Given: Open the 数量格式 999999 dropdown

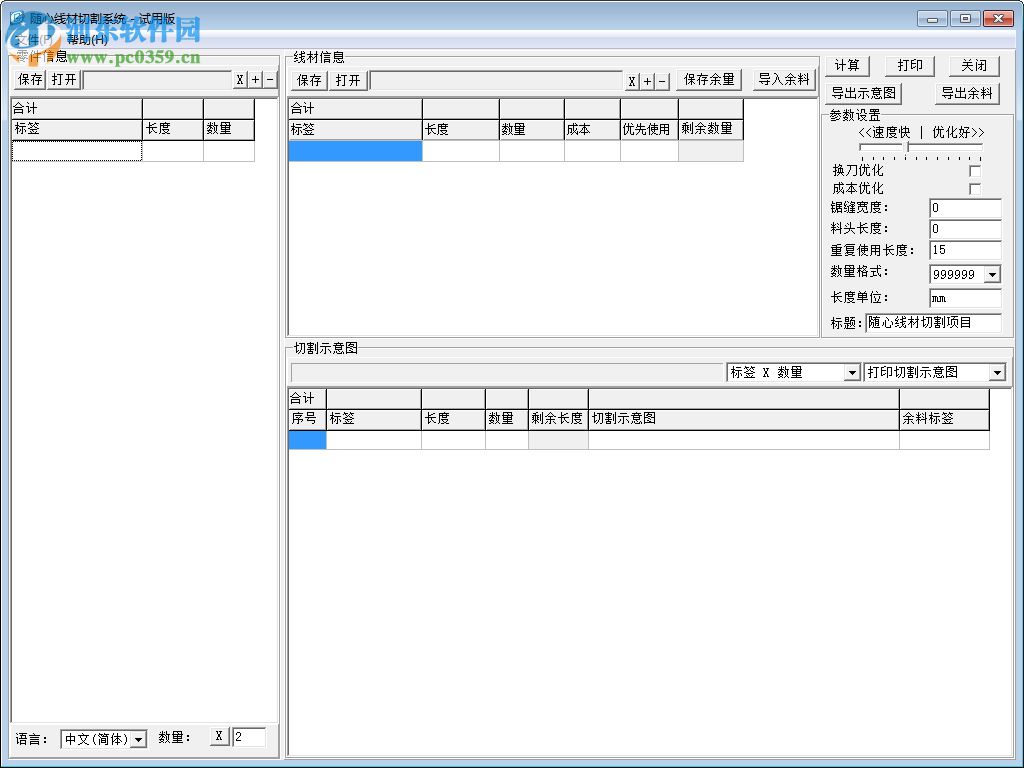Looking at the screenshot, I should (x=993, y=274).
